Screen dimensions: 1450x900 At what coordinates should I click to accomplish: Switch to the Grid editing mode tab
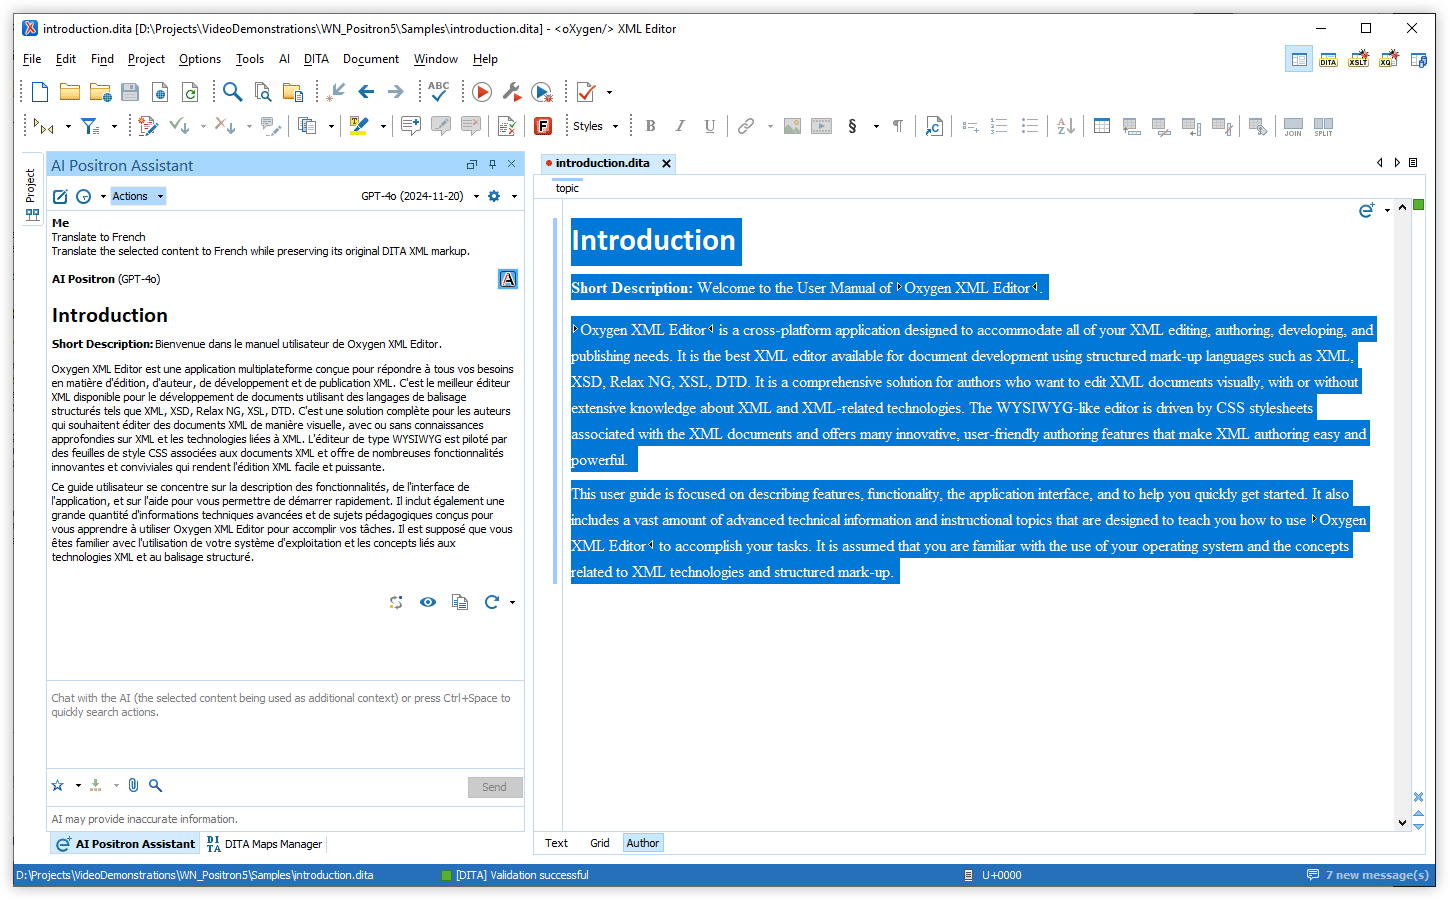(x=599, y=843)
